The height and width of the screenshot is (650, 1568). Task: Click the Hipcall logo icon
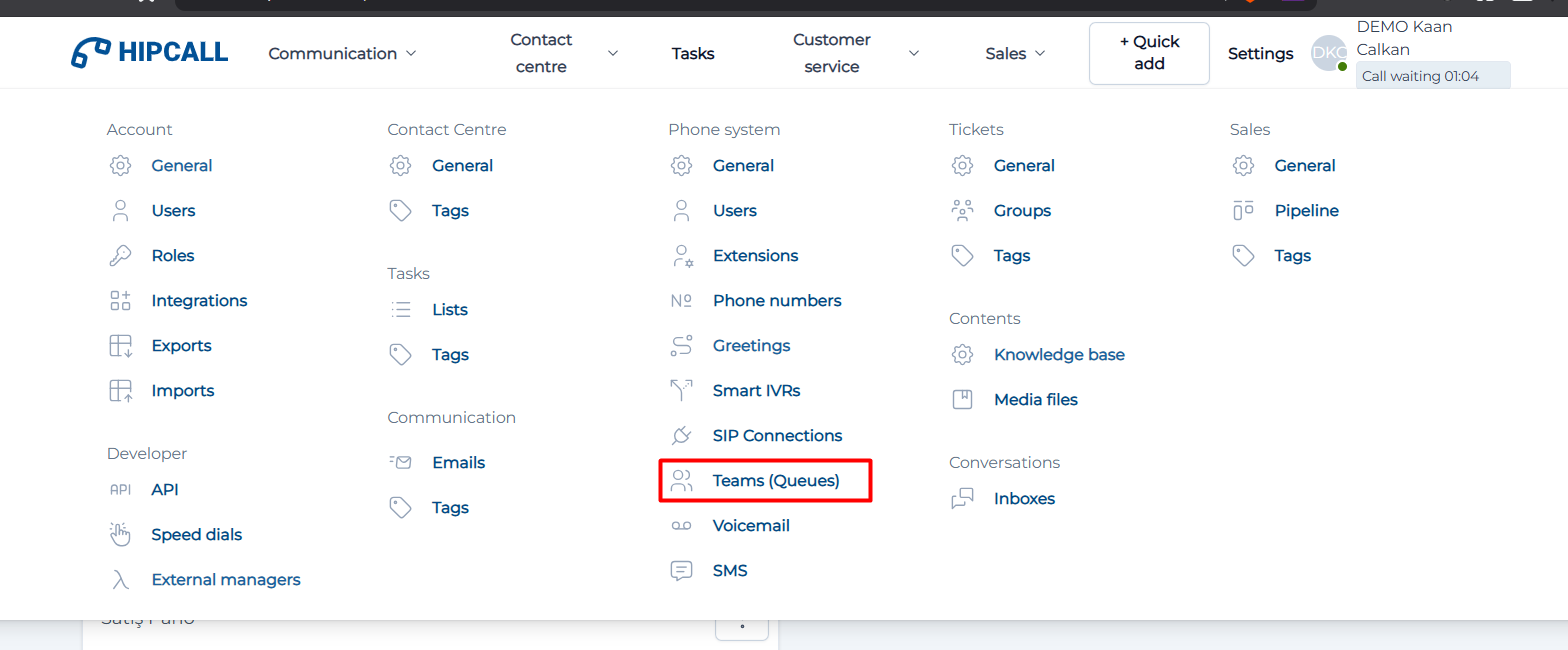(91, 53)
